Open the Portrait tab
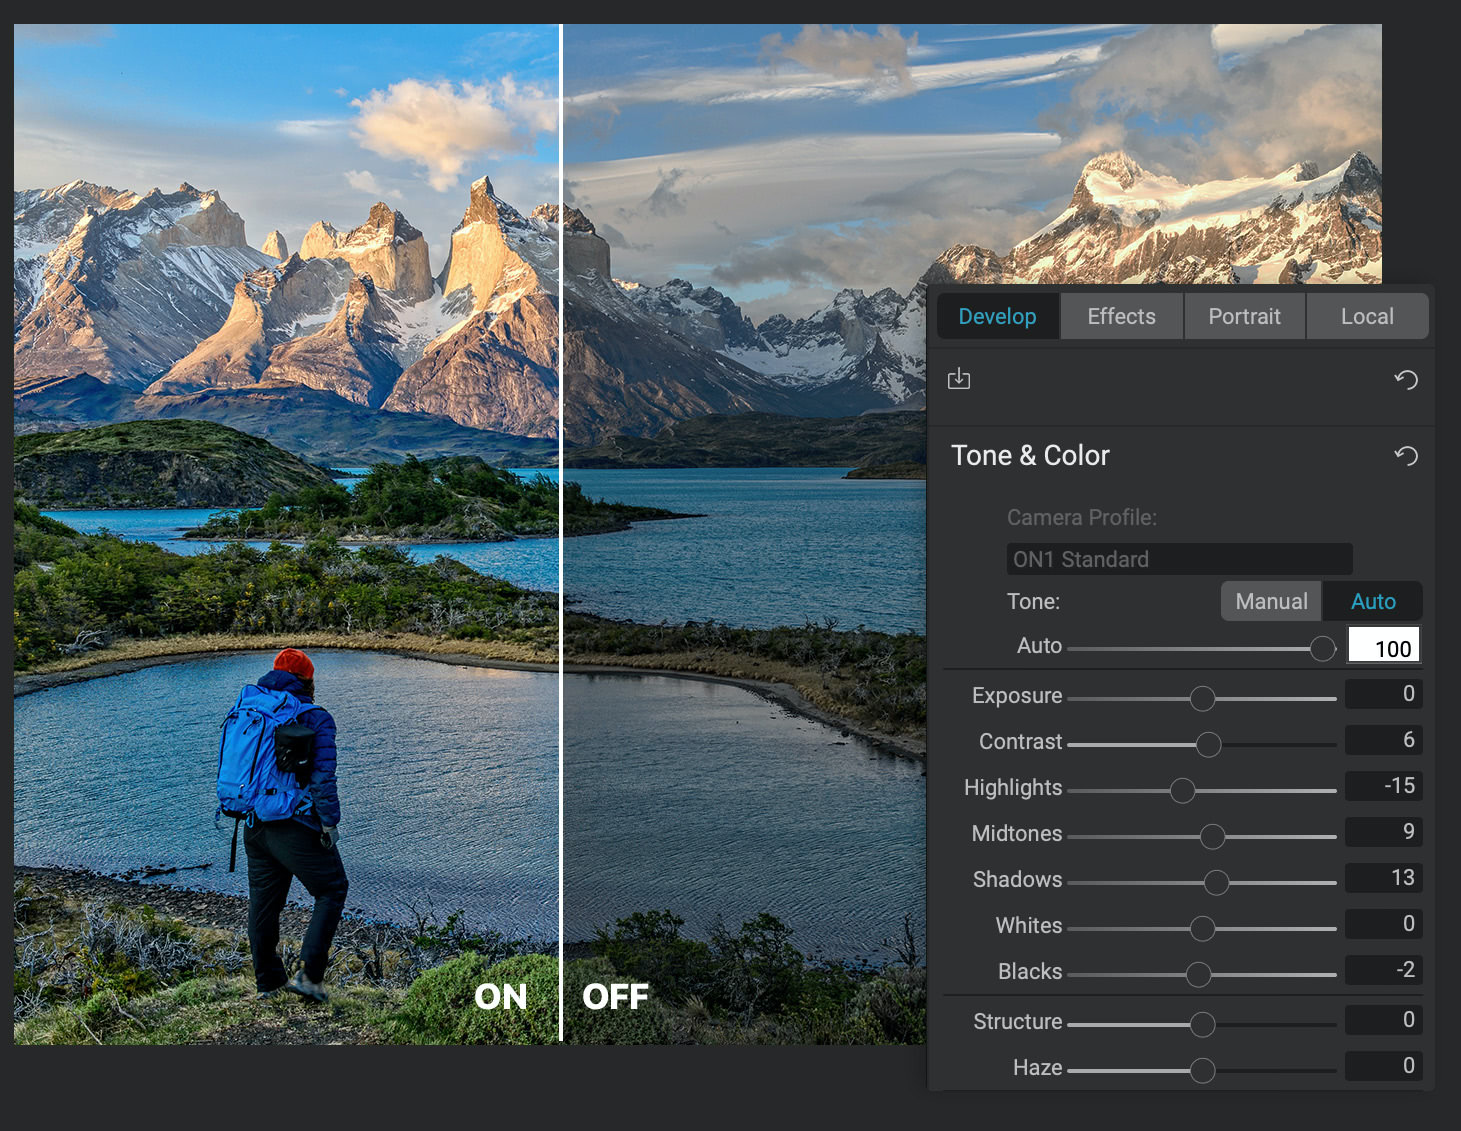Screen dimensions: 1461x1131 coord(1244,316)
